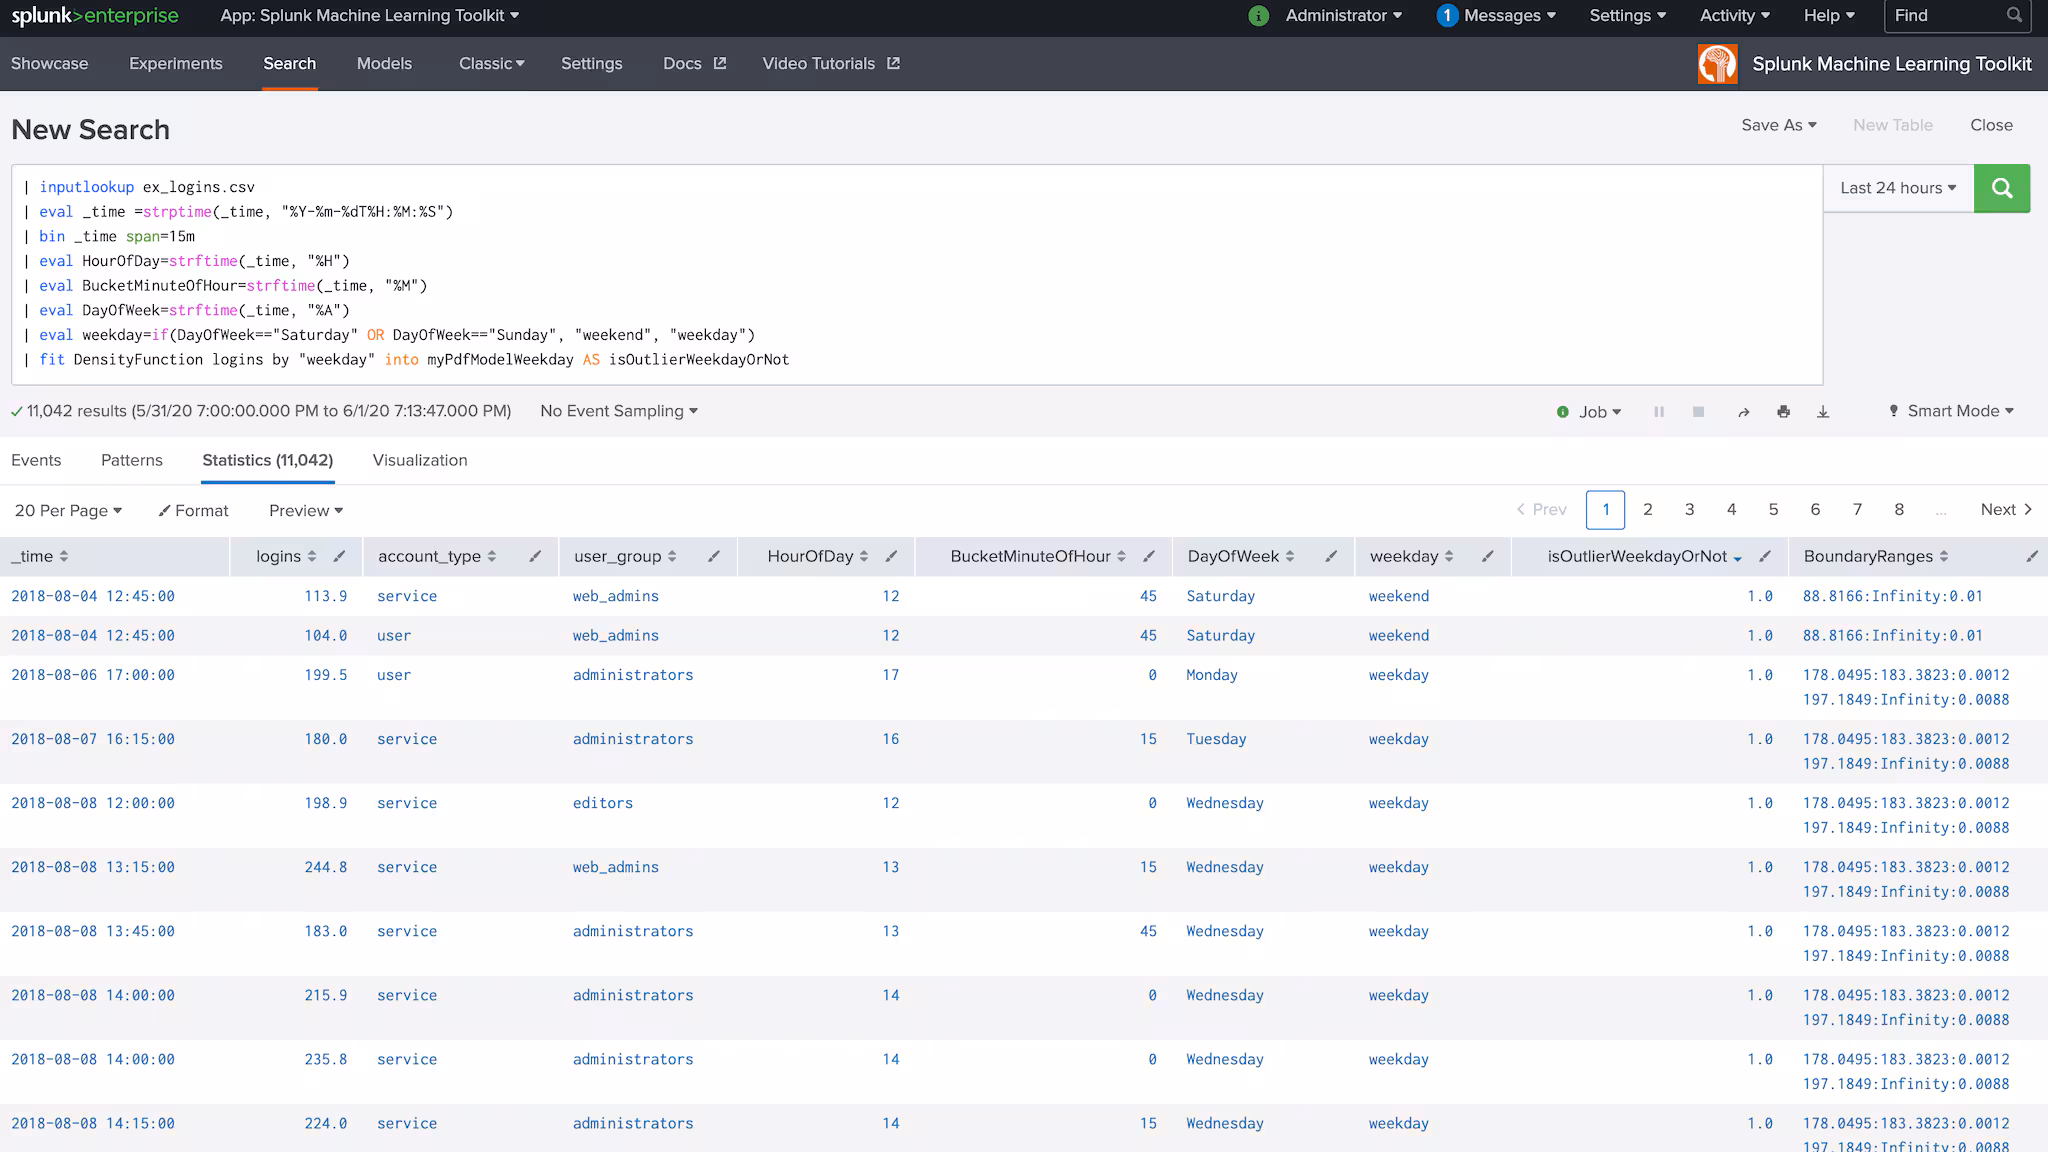
Task: Open the Smart Mode dropdown
Action: pos(1951,411)
